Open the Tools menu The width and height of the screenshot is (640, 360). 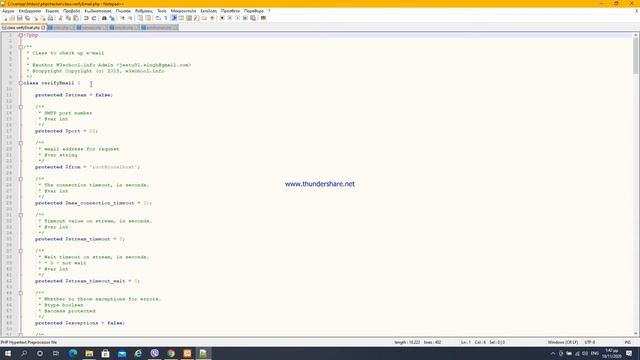coord(162,11)
